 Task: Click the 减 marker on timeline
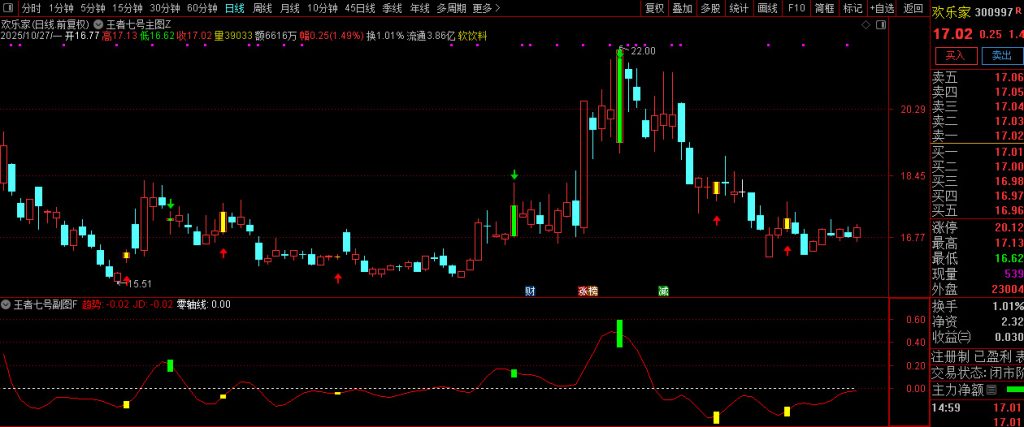tap(663, 291)
